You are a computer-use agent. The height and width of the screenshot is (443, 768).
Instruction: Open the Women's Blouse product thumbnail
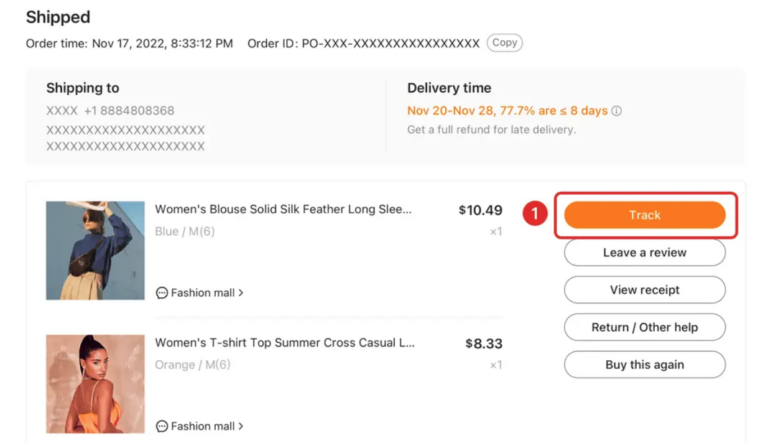click(x=95, y=250)
